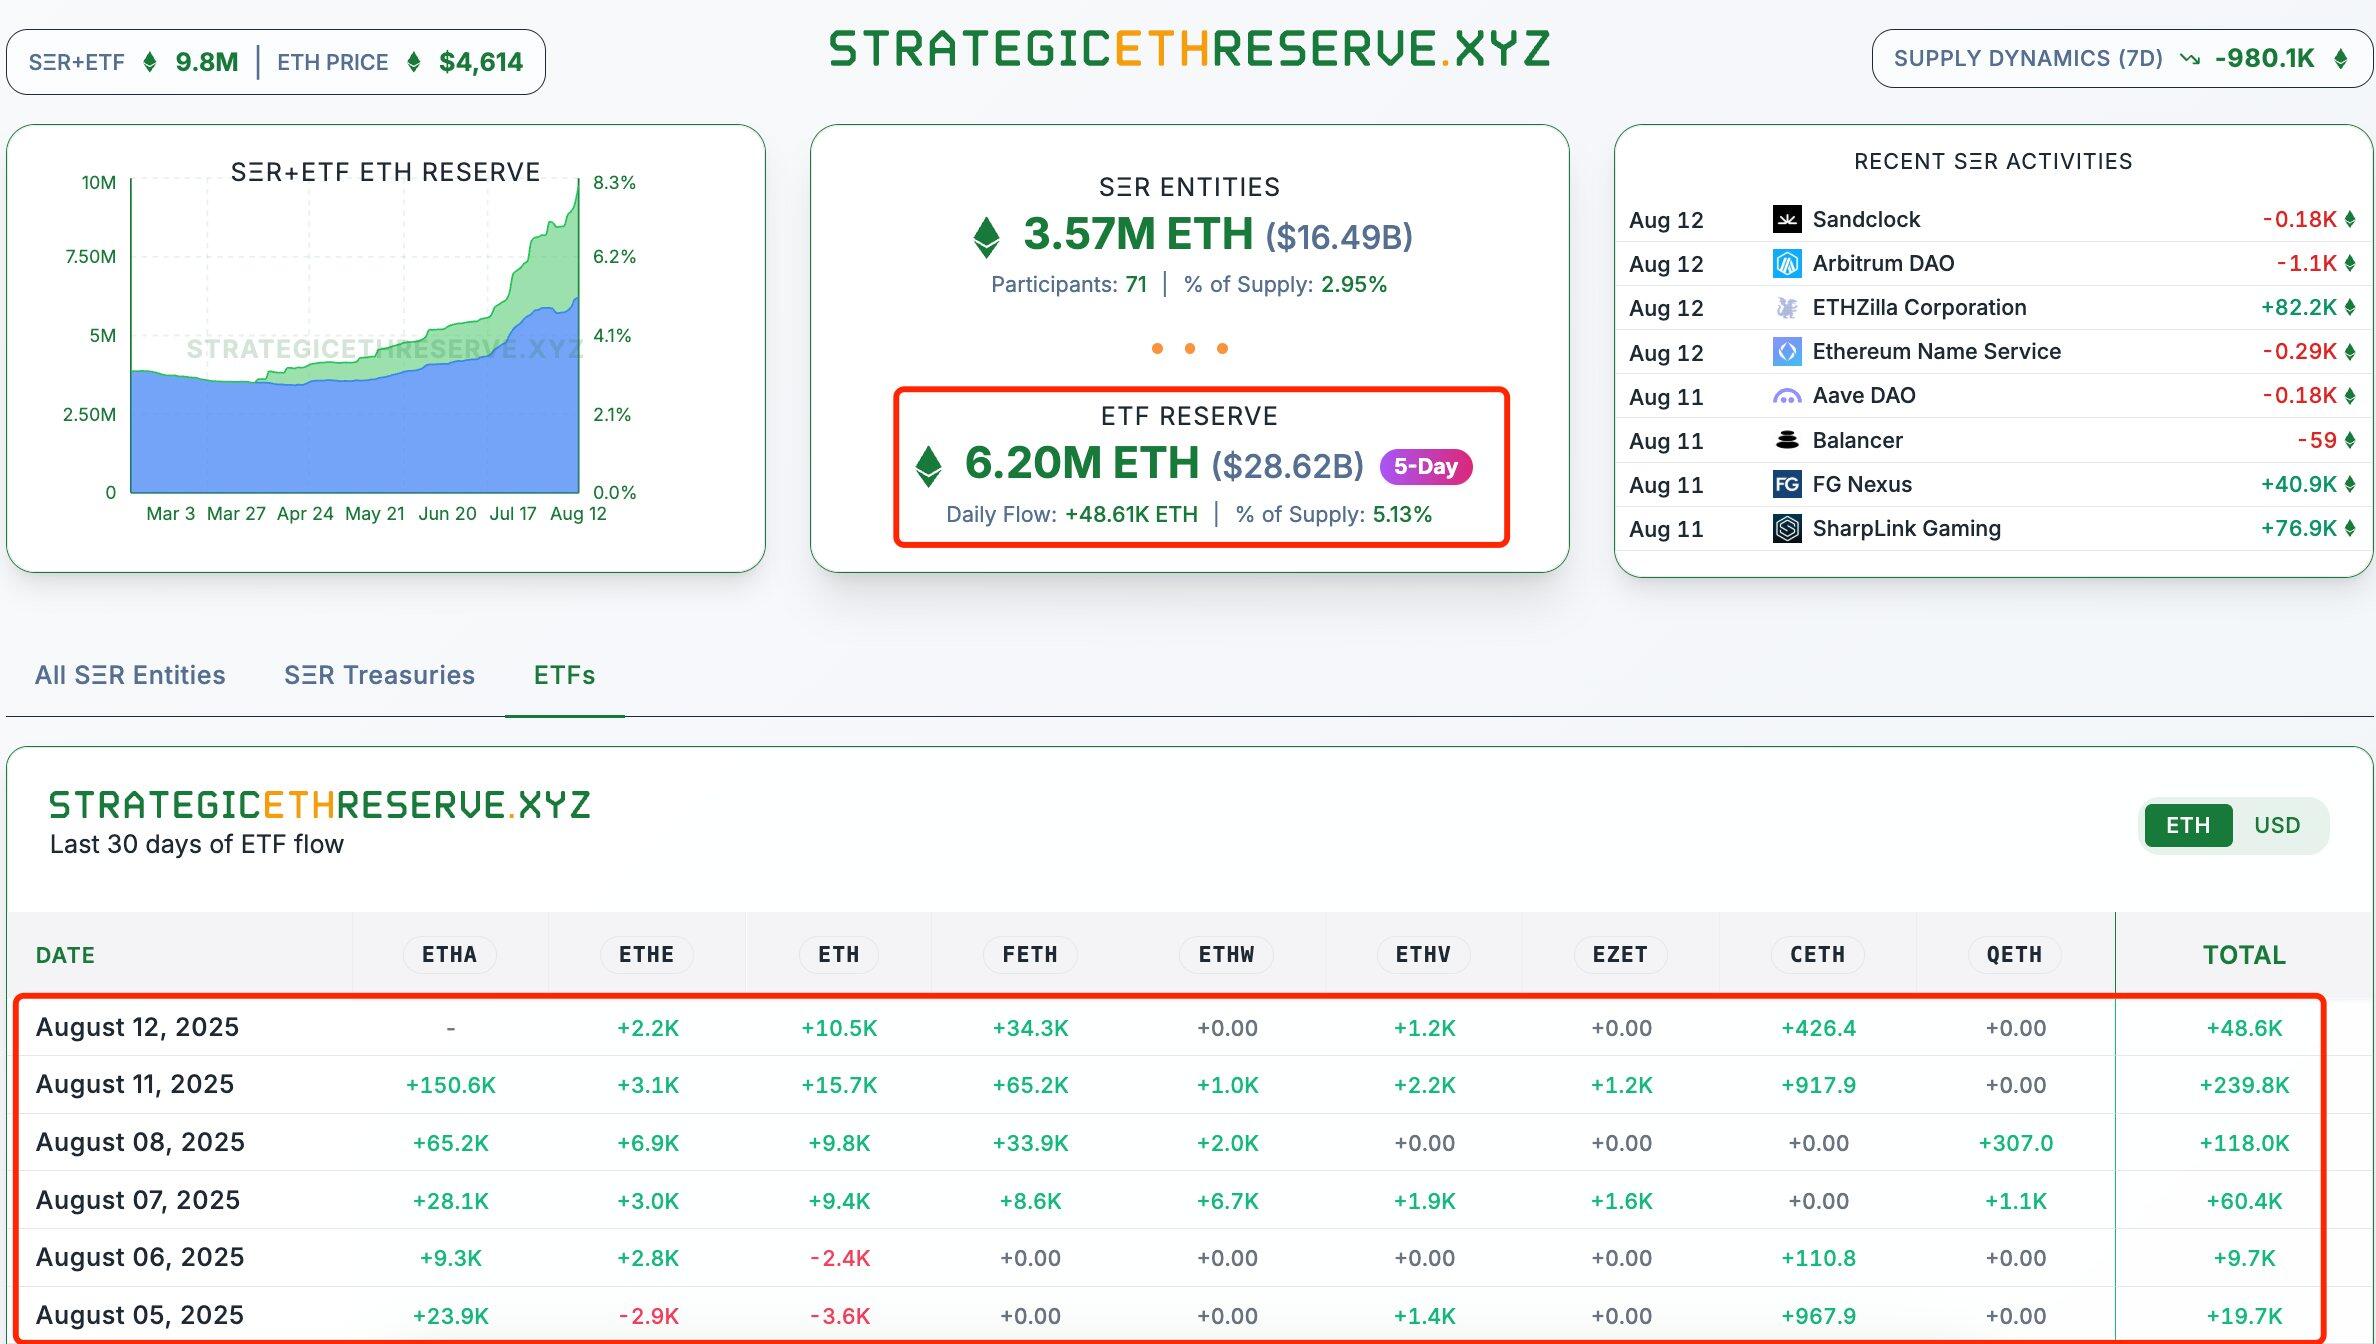Select the ETH unit toggle
Viewport: 2376px width, 1344px height.
[2187, 825]
